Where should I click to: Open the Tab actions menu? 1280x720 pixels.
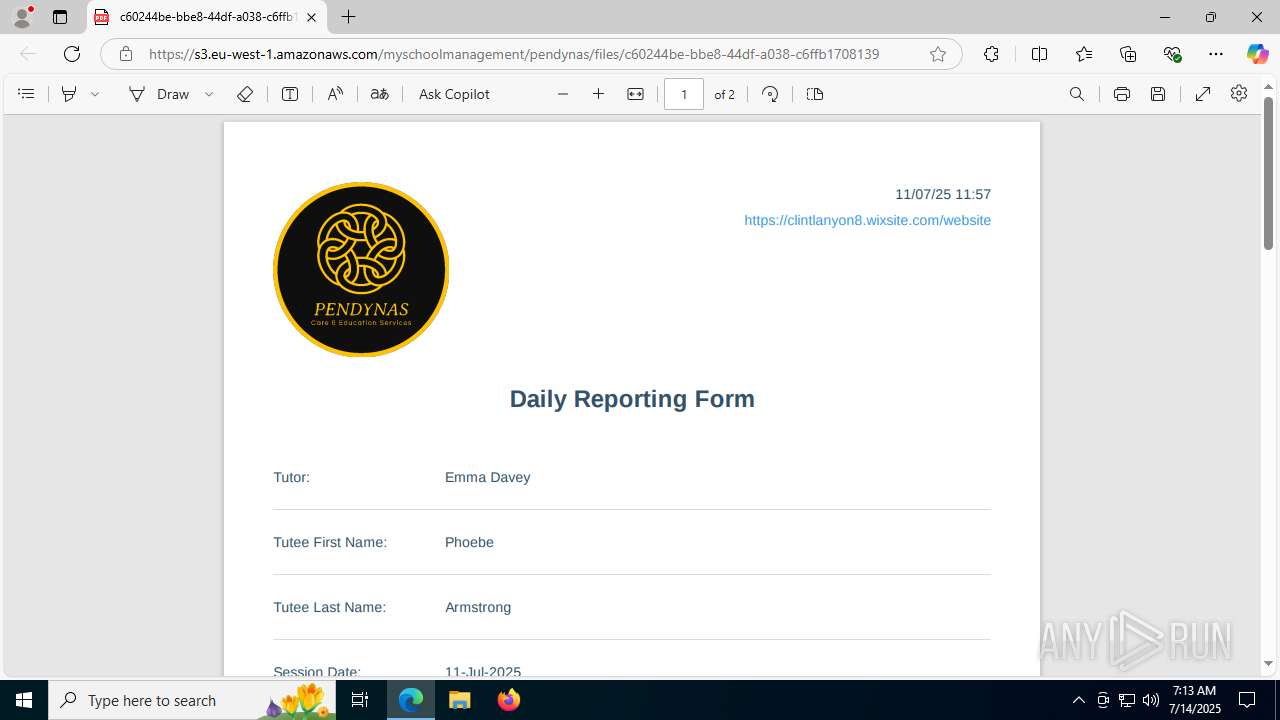[60, 17]
